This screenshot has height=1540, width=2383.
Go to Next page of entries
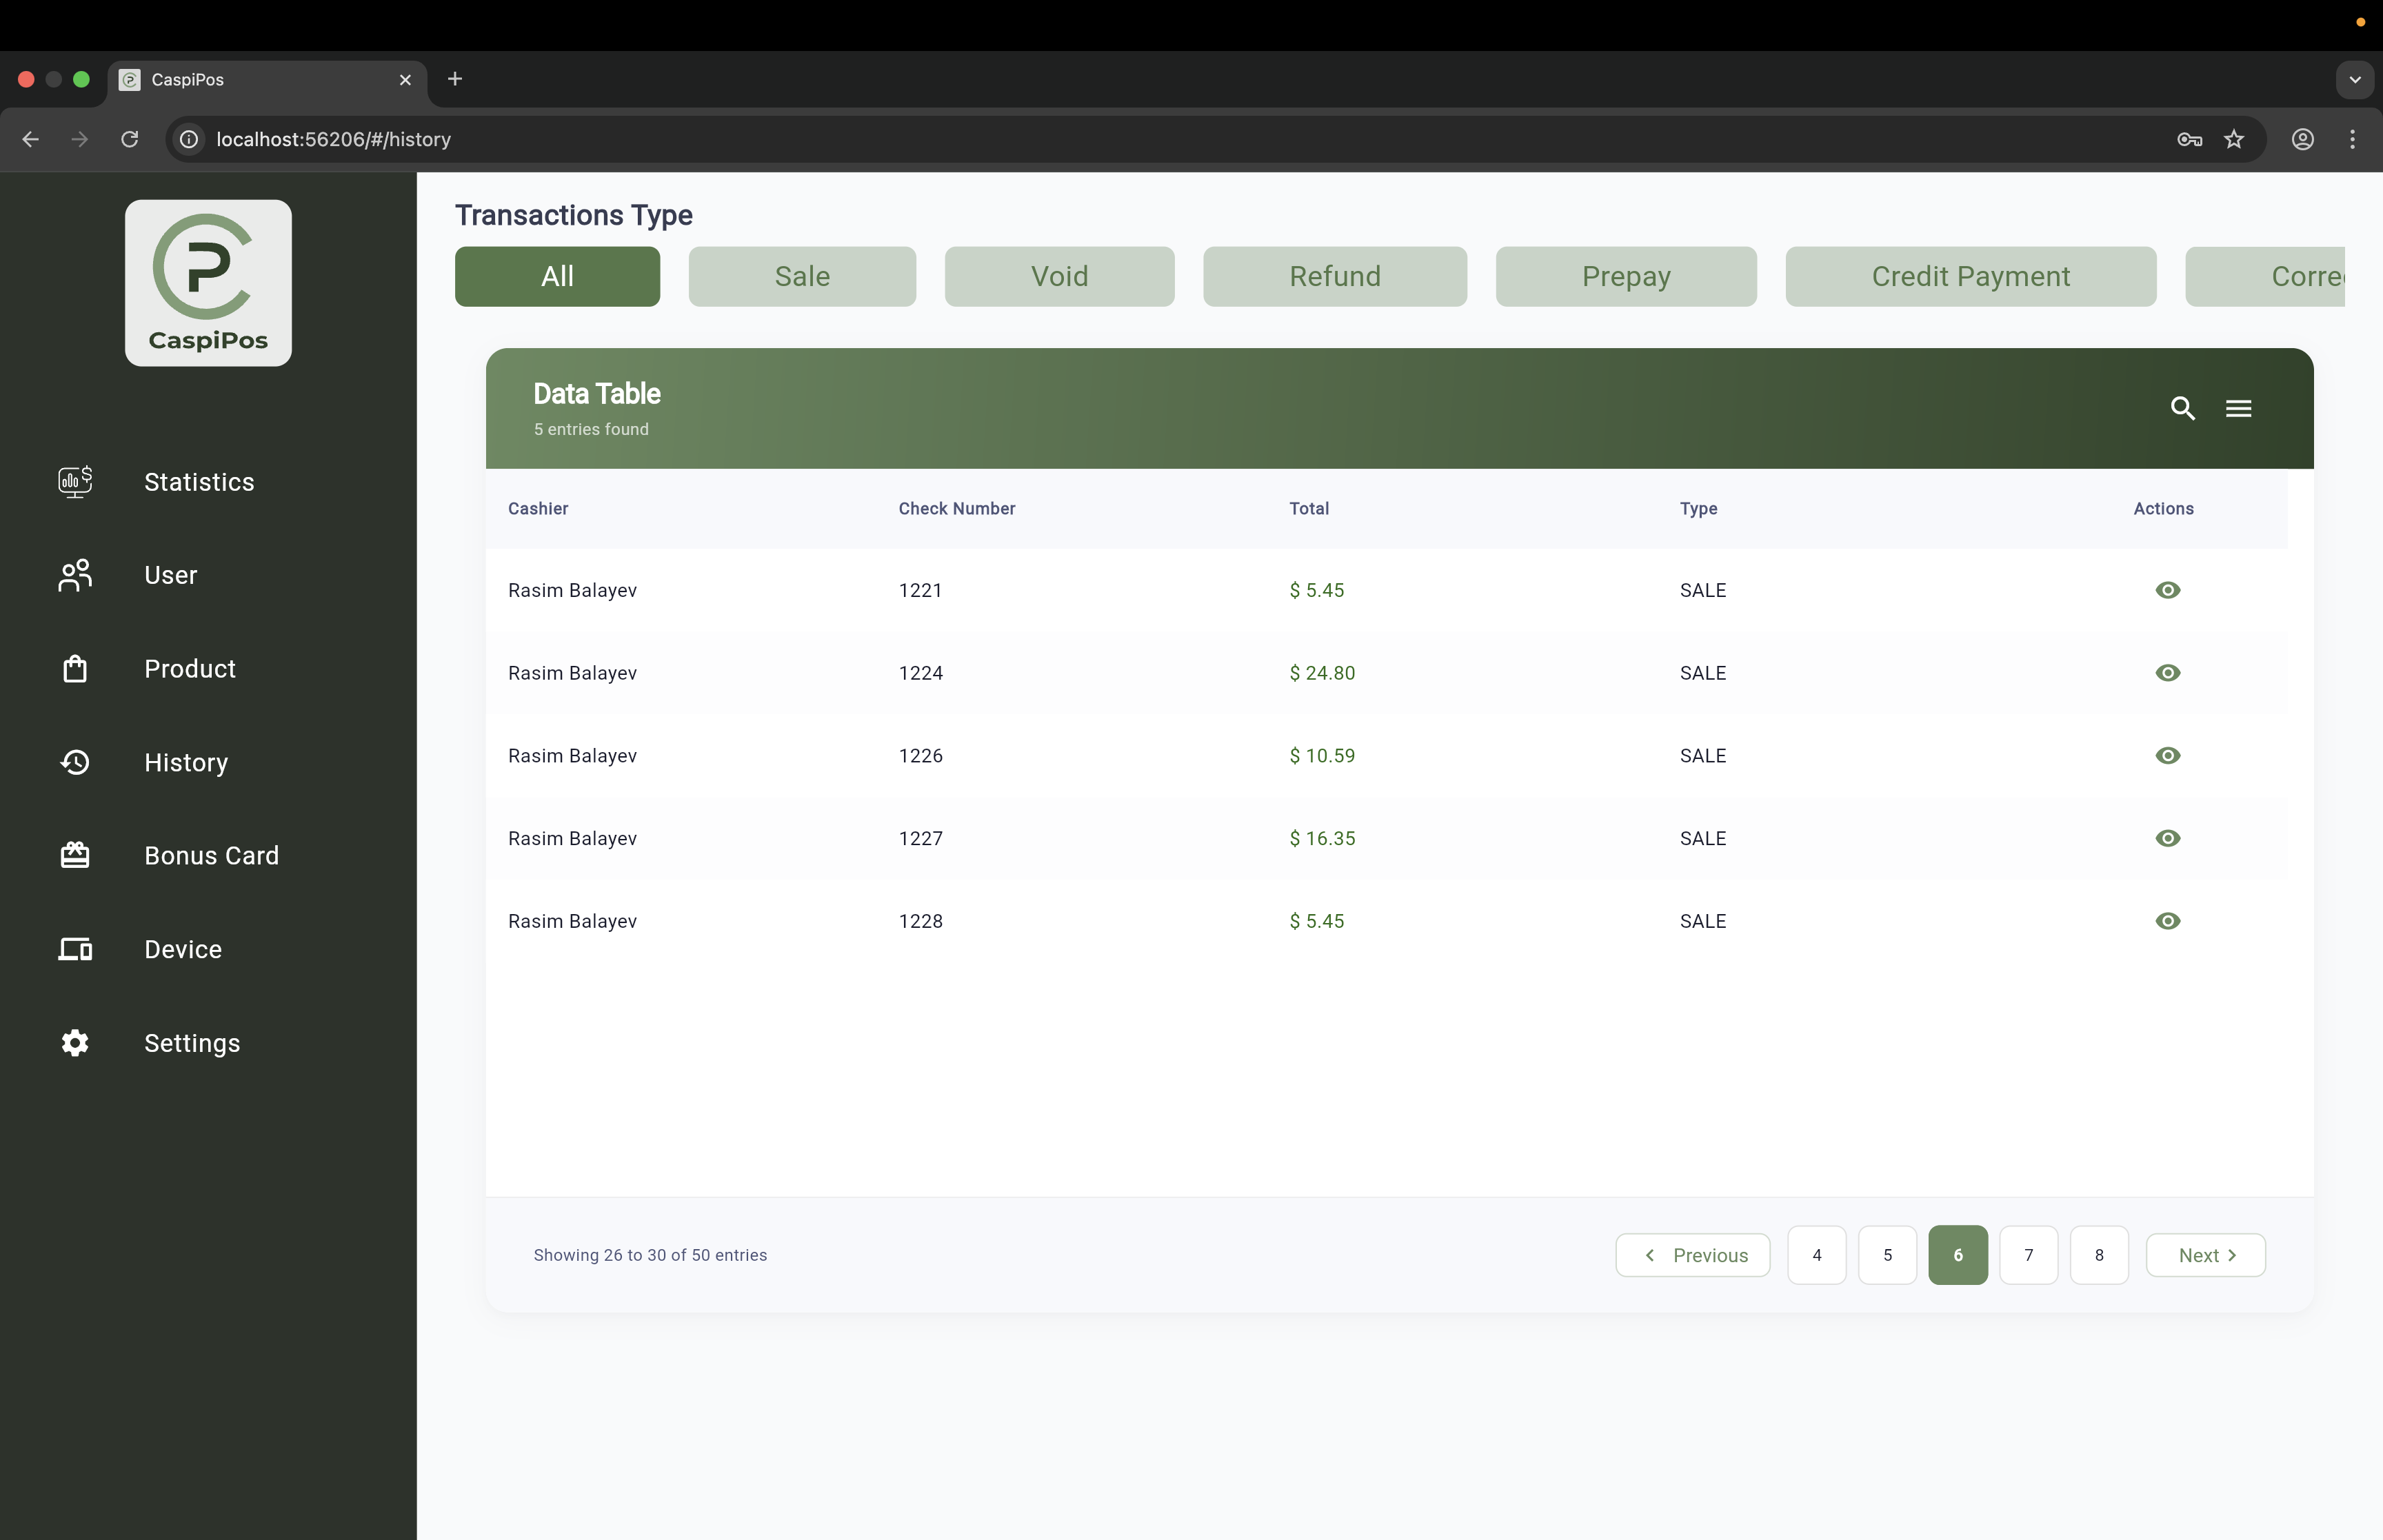(2205, 1255)
